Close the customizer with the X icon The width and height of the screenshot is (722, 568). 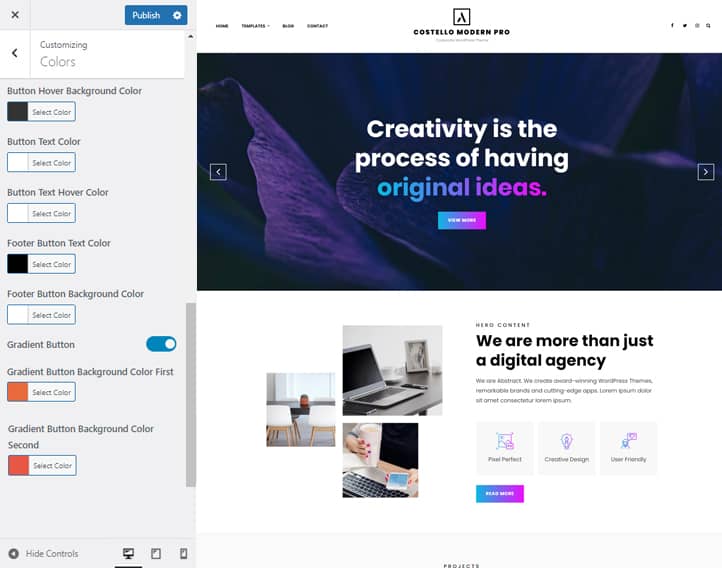point(15,15)
